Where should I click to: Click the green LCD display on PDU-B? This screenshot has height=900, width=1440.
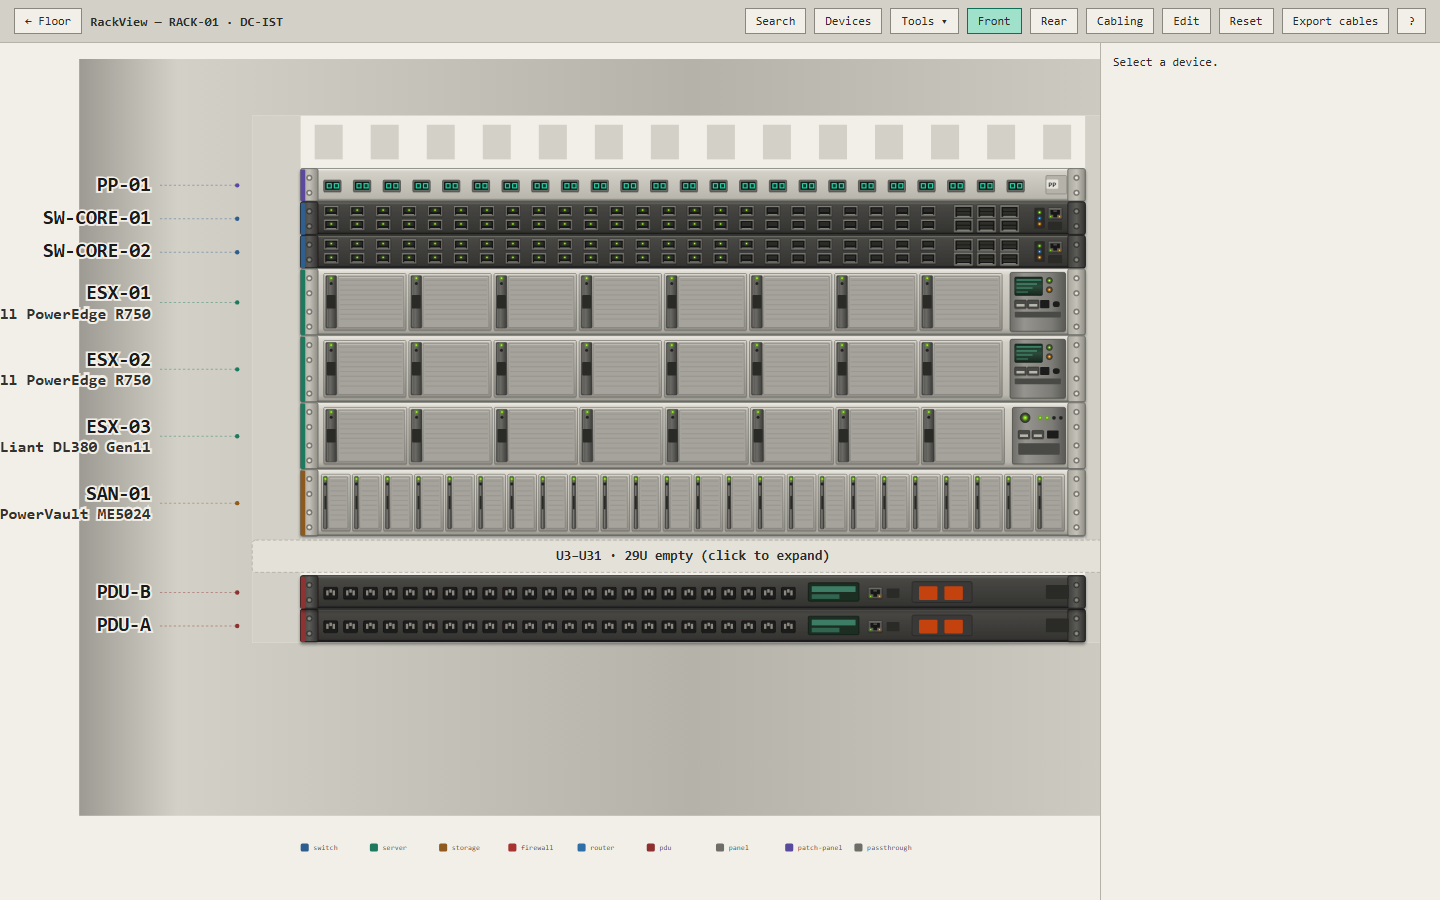coord(834,593)
